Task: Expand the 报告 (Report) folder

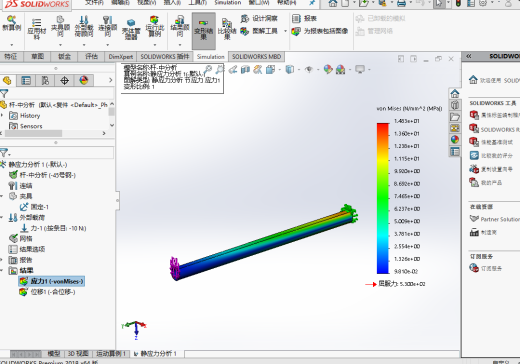Action: pyautogui.click(x=2, y=260)
